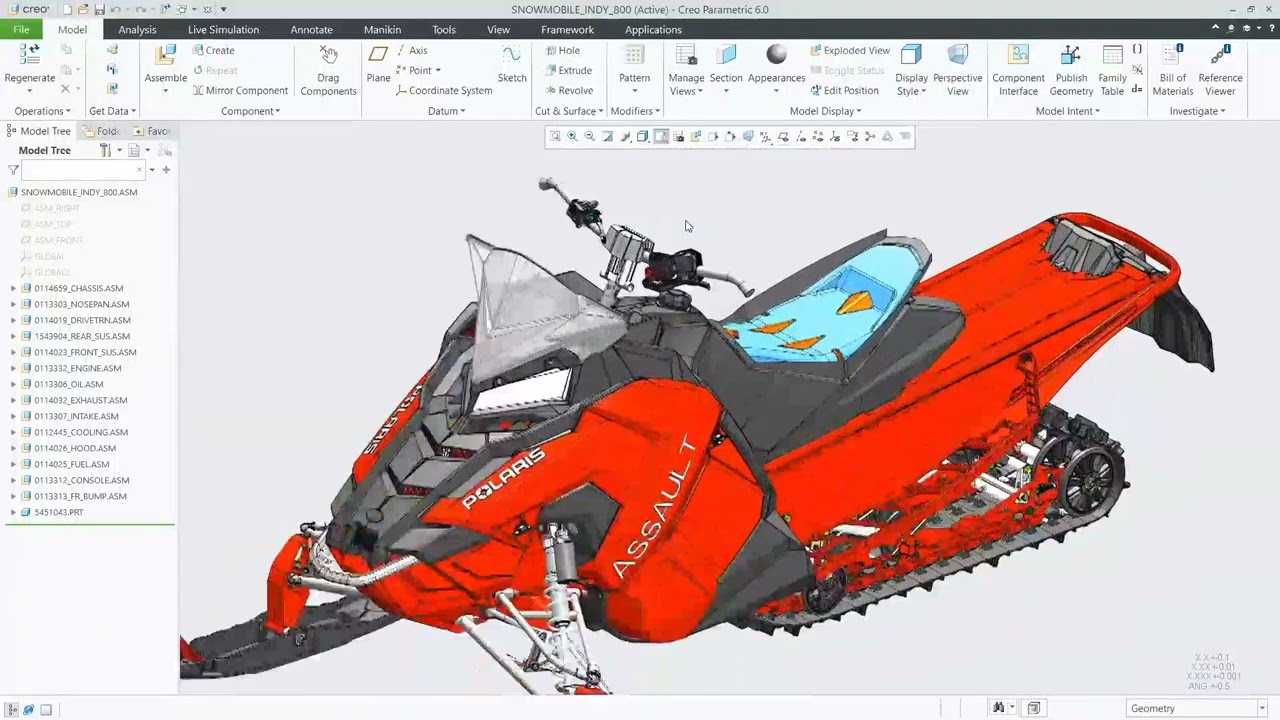This screenshot has height=720, width=1280.
Task: Click the Create component button
Action: 213,50
